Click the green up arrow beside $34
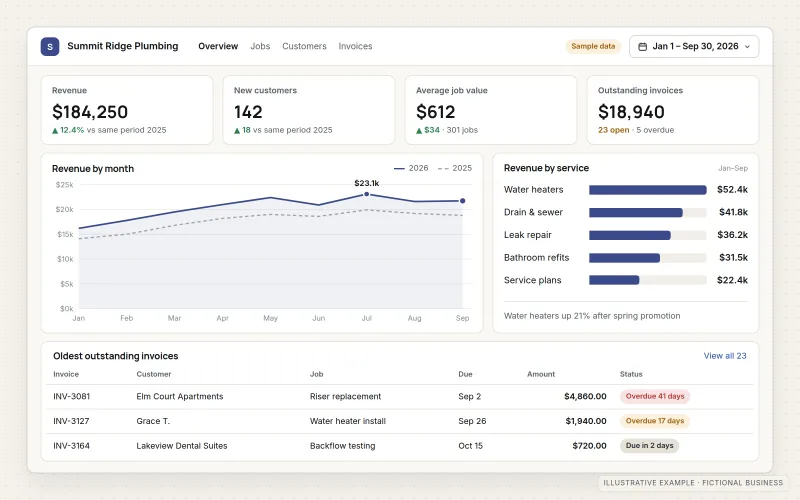The width and height of the screenshot is (800, 500). pyautogui.click(x=419, y=131)
